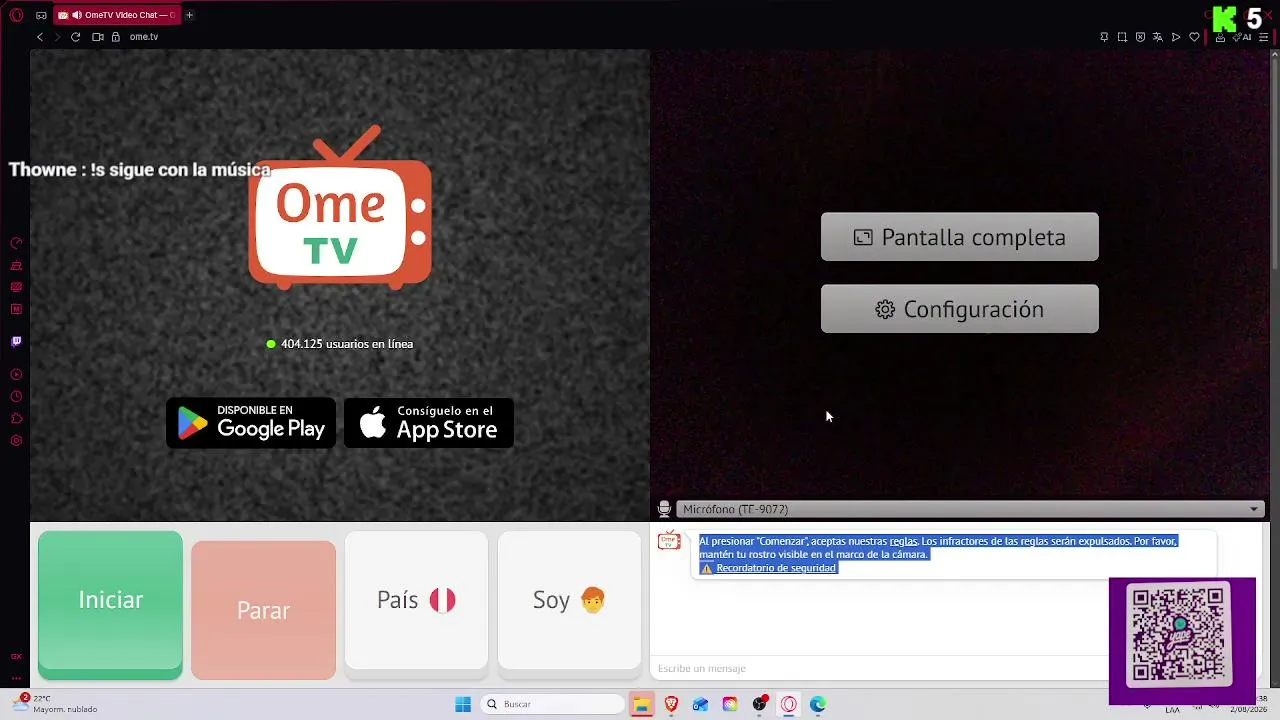Open Configuración settings
This screenshot has height=720, width=1280.
[x=960, y=309]
